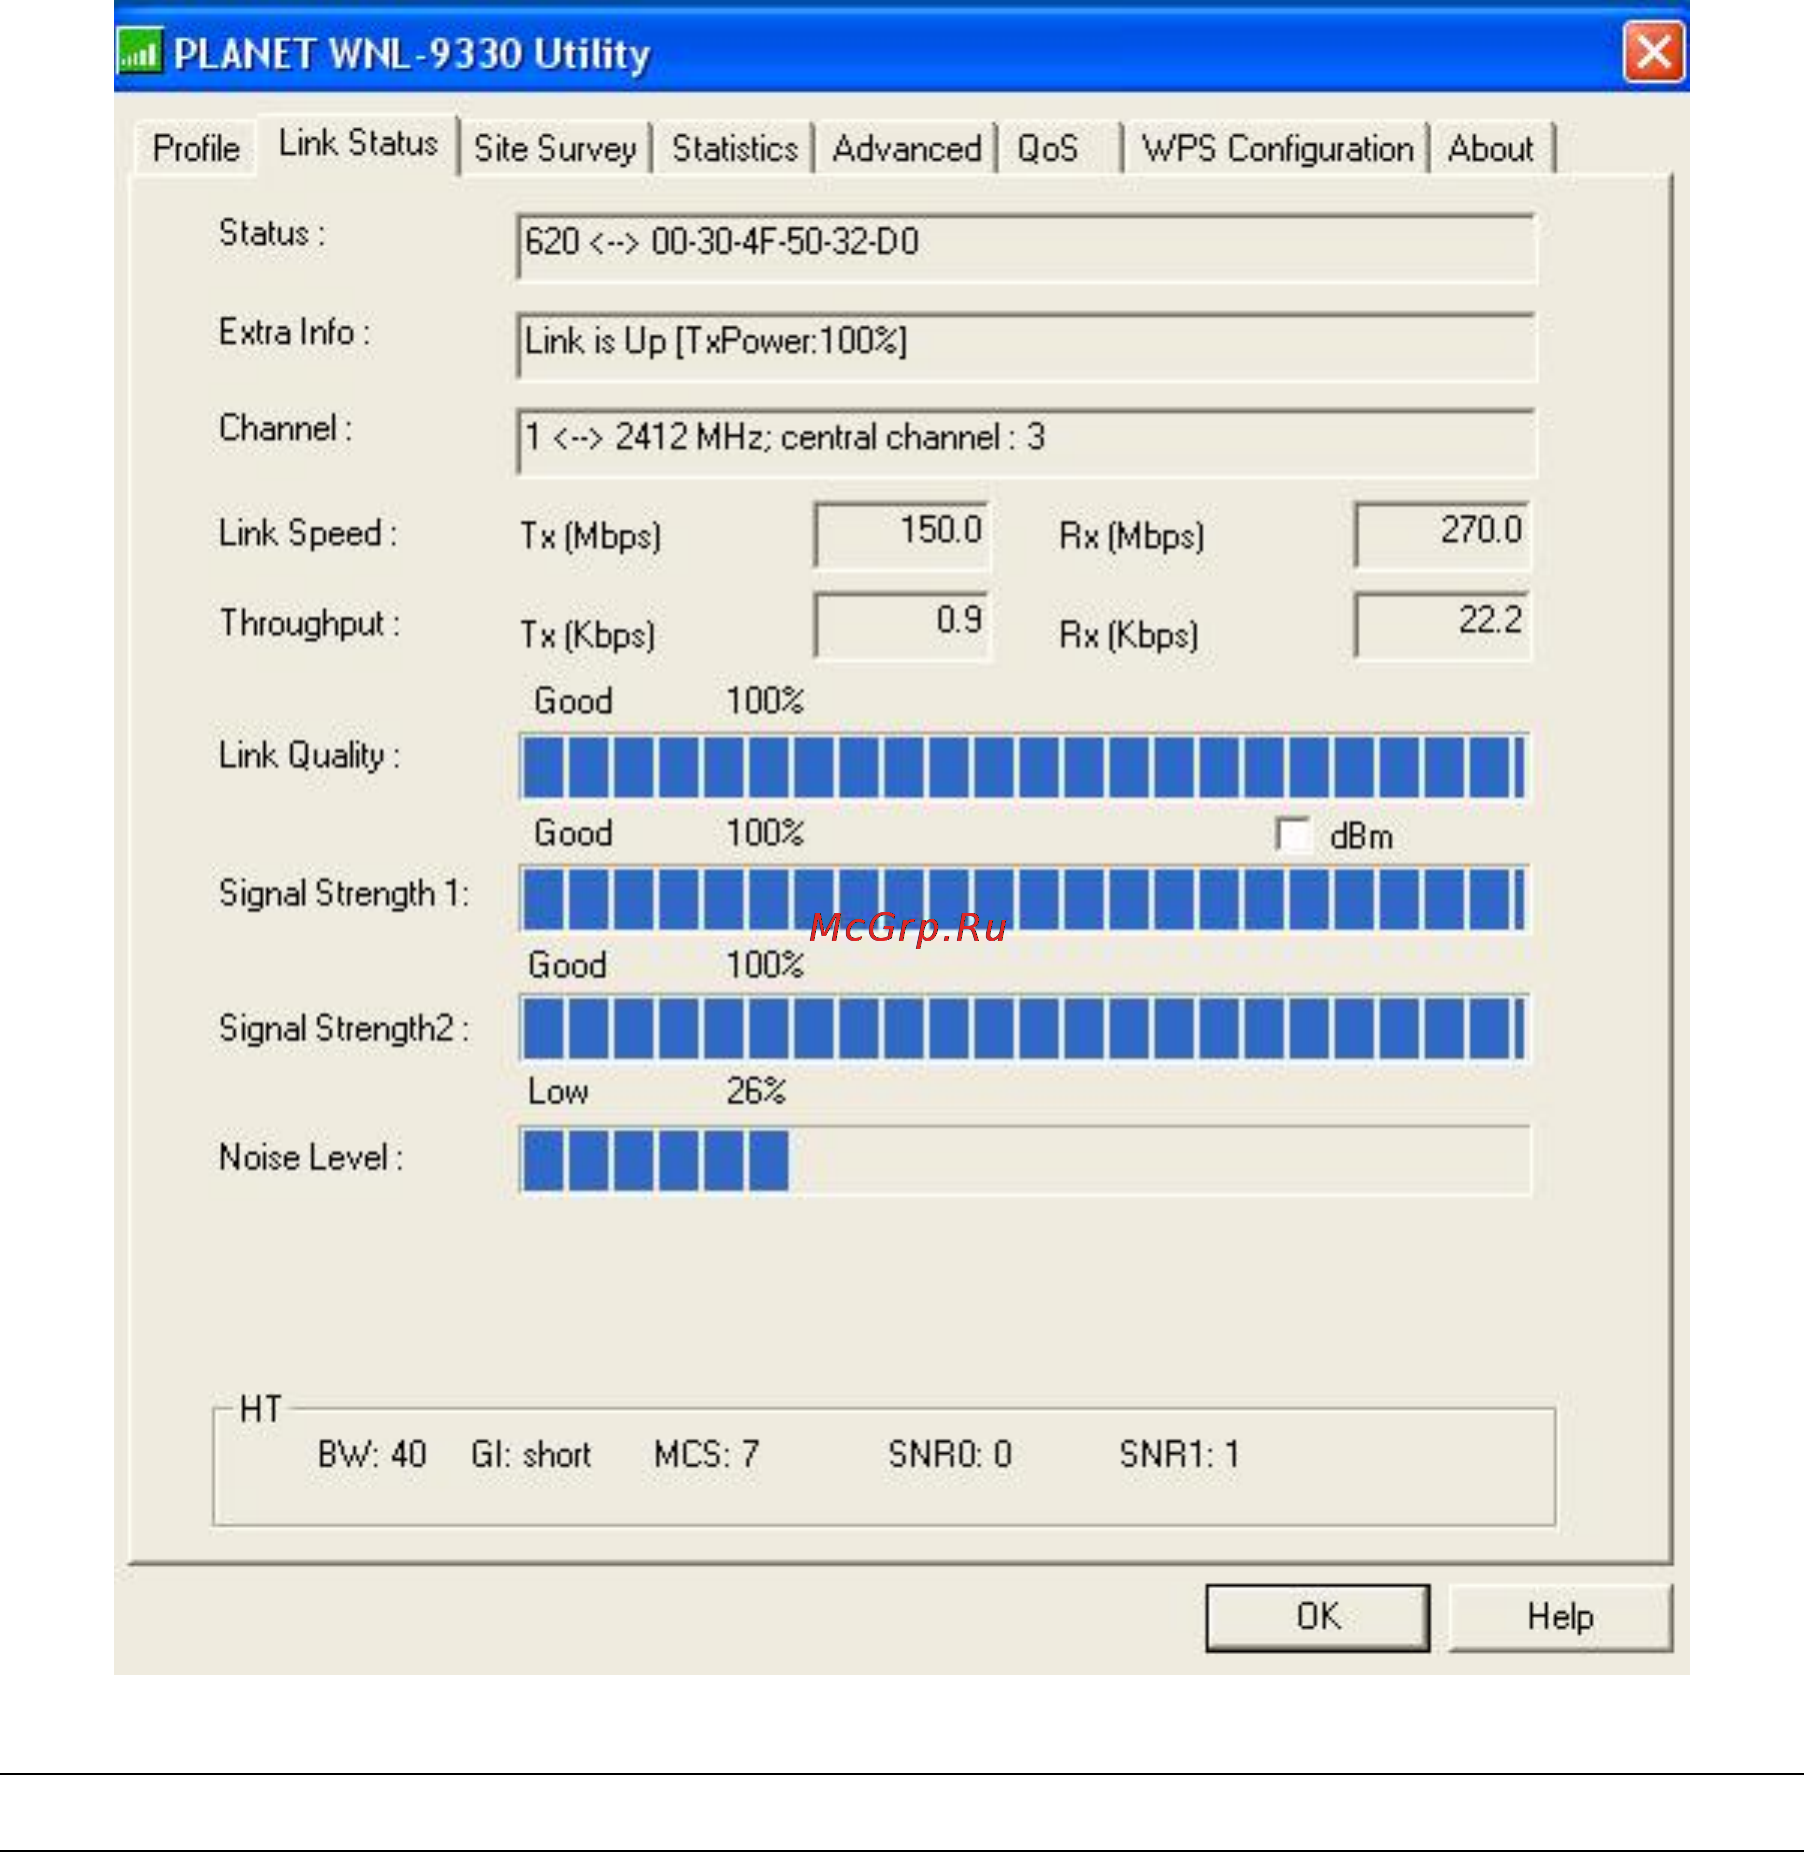Viewport: 1804px width, 1852px height.
Task: Select the Link Status tab
Action: tap(358, 144)
